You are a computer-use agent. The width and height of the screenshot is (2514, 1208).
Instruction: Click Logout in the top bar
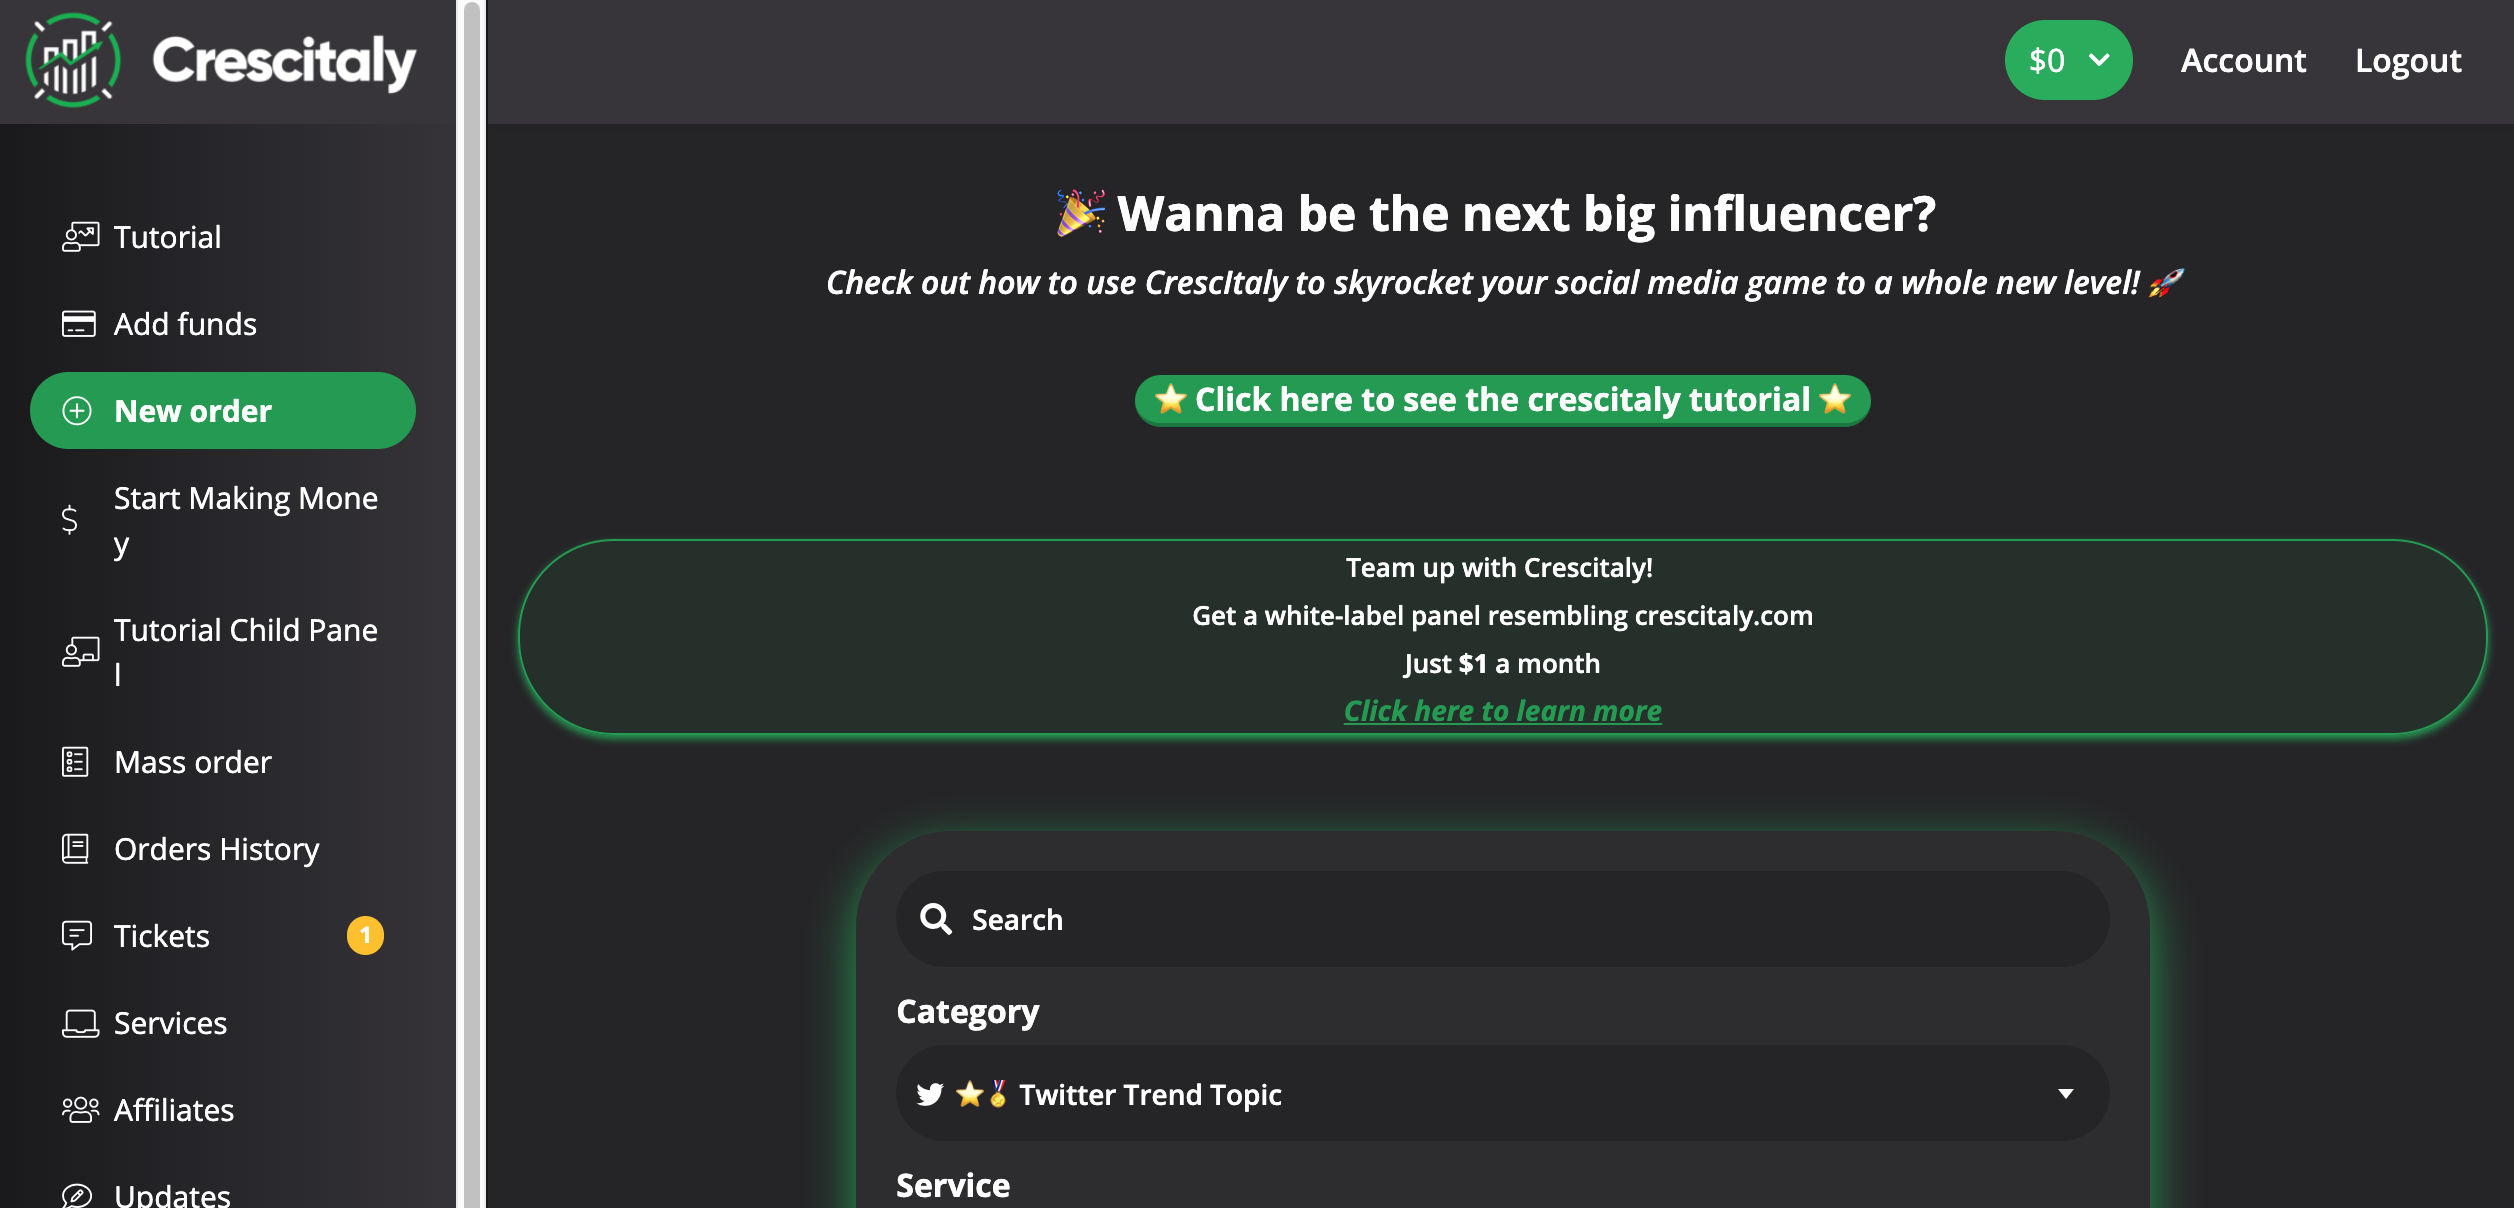2408,60
